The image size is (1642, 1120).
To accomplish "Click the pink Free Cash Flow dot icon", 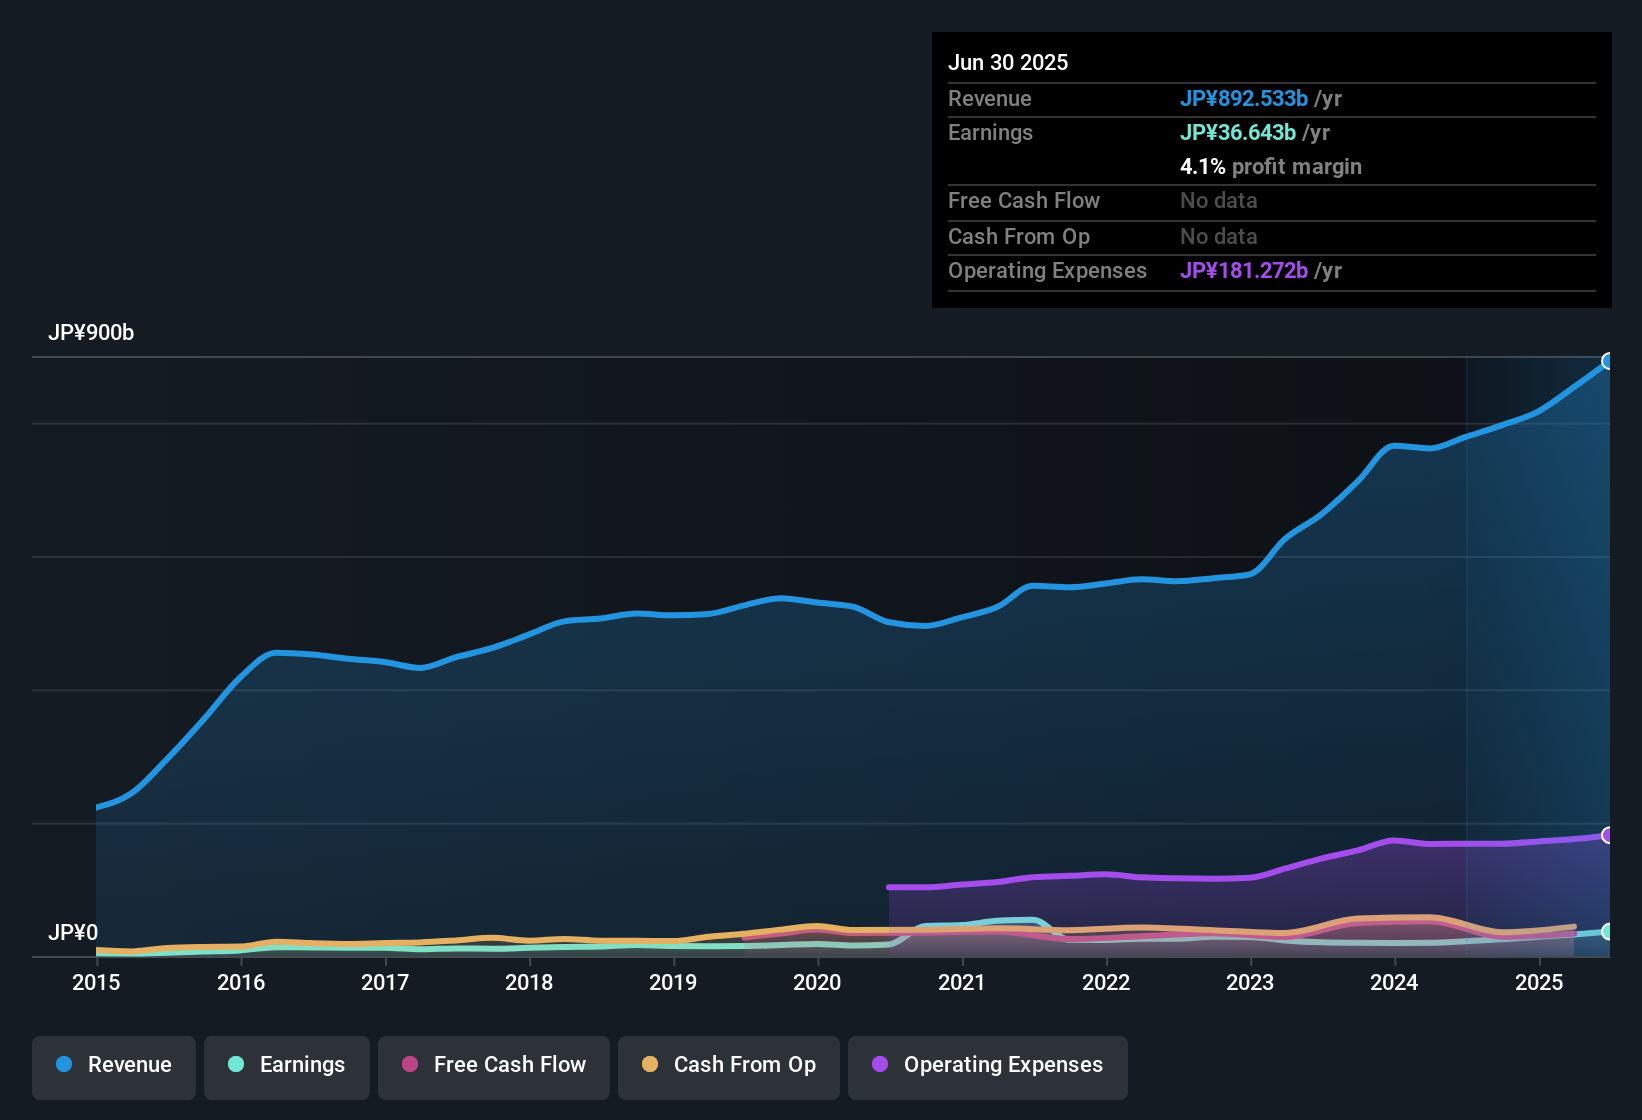I will (408, 1065).
